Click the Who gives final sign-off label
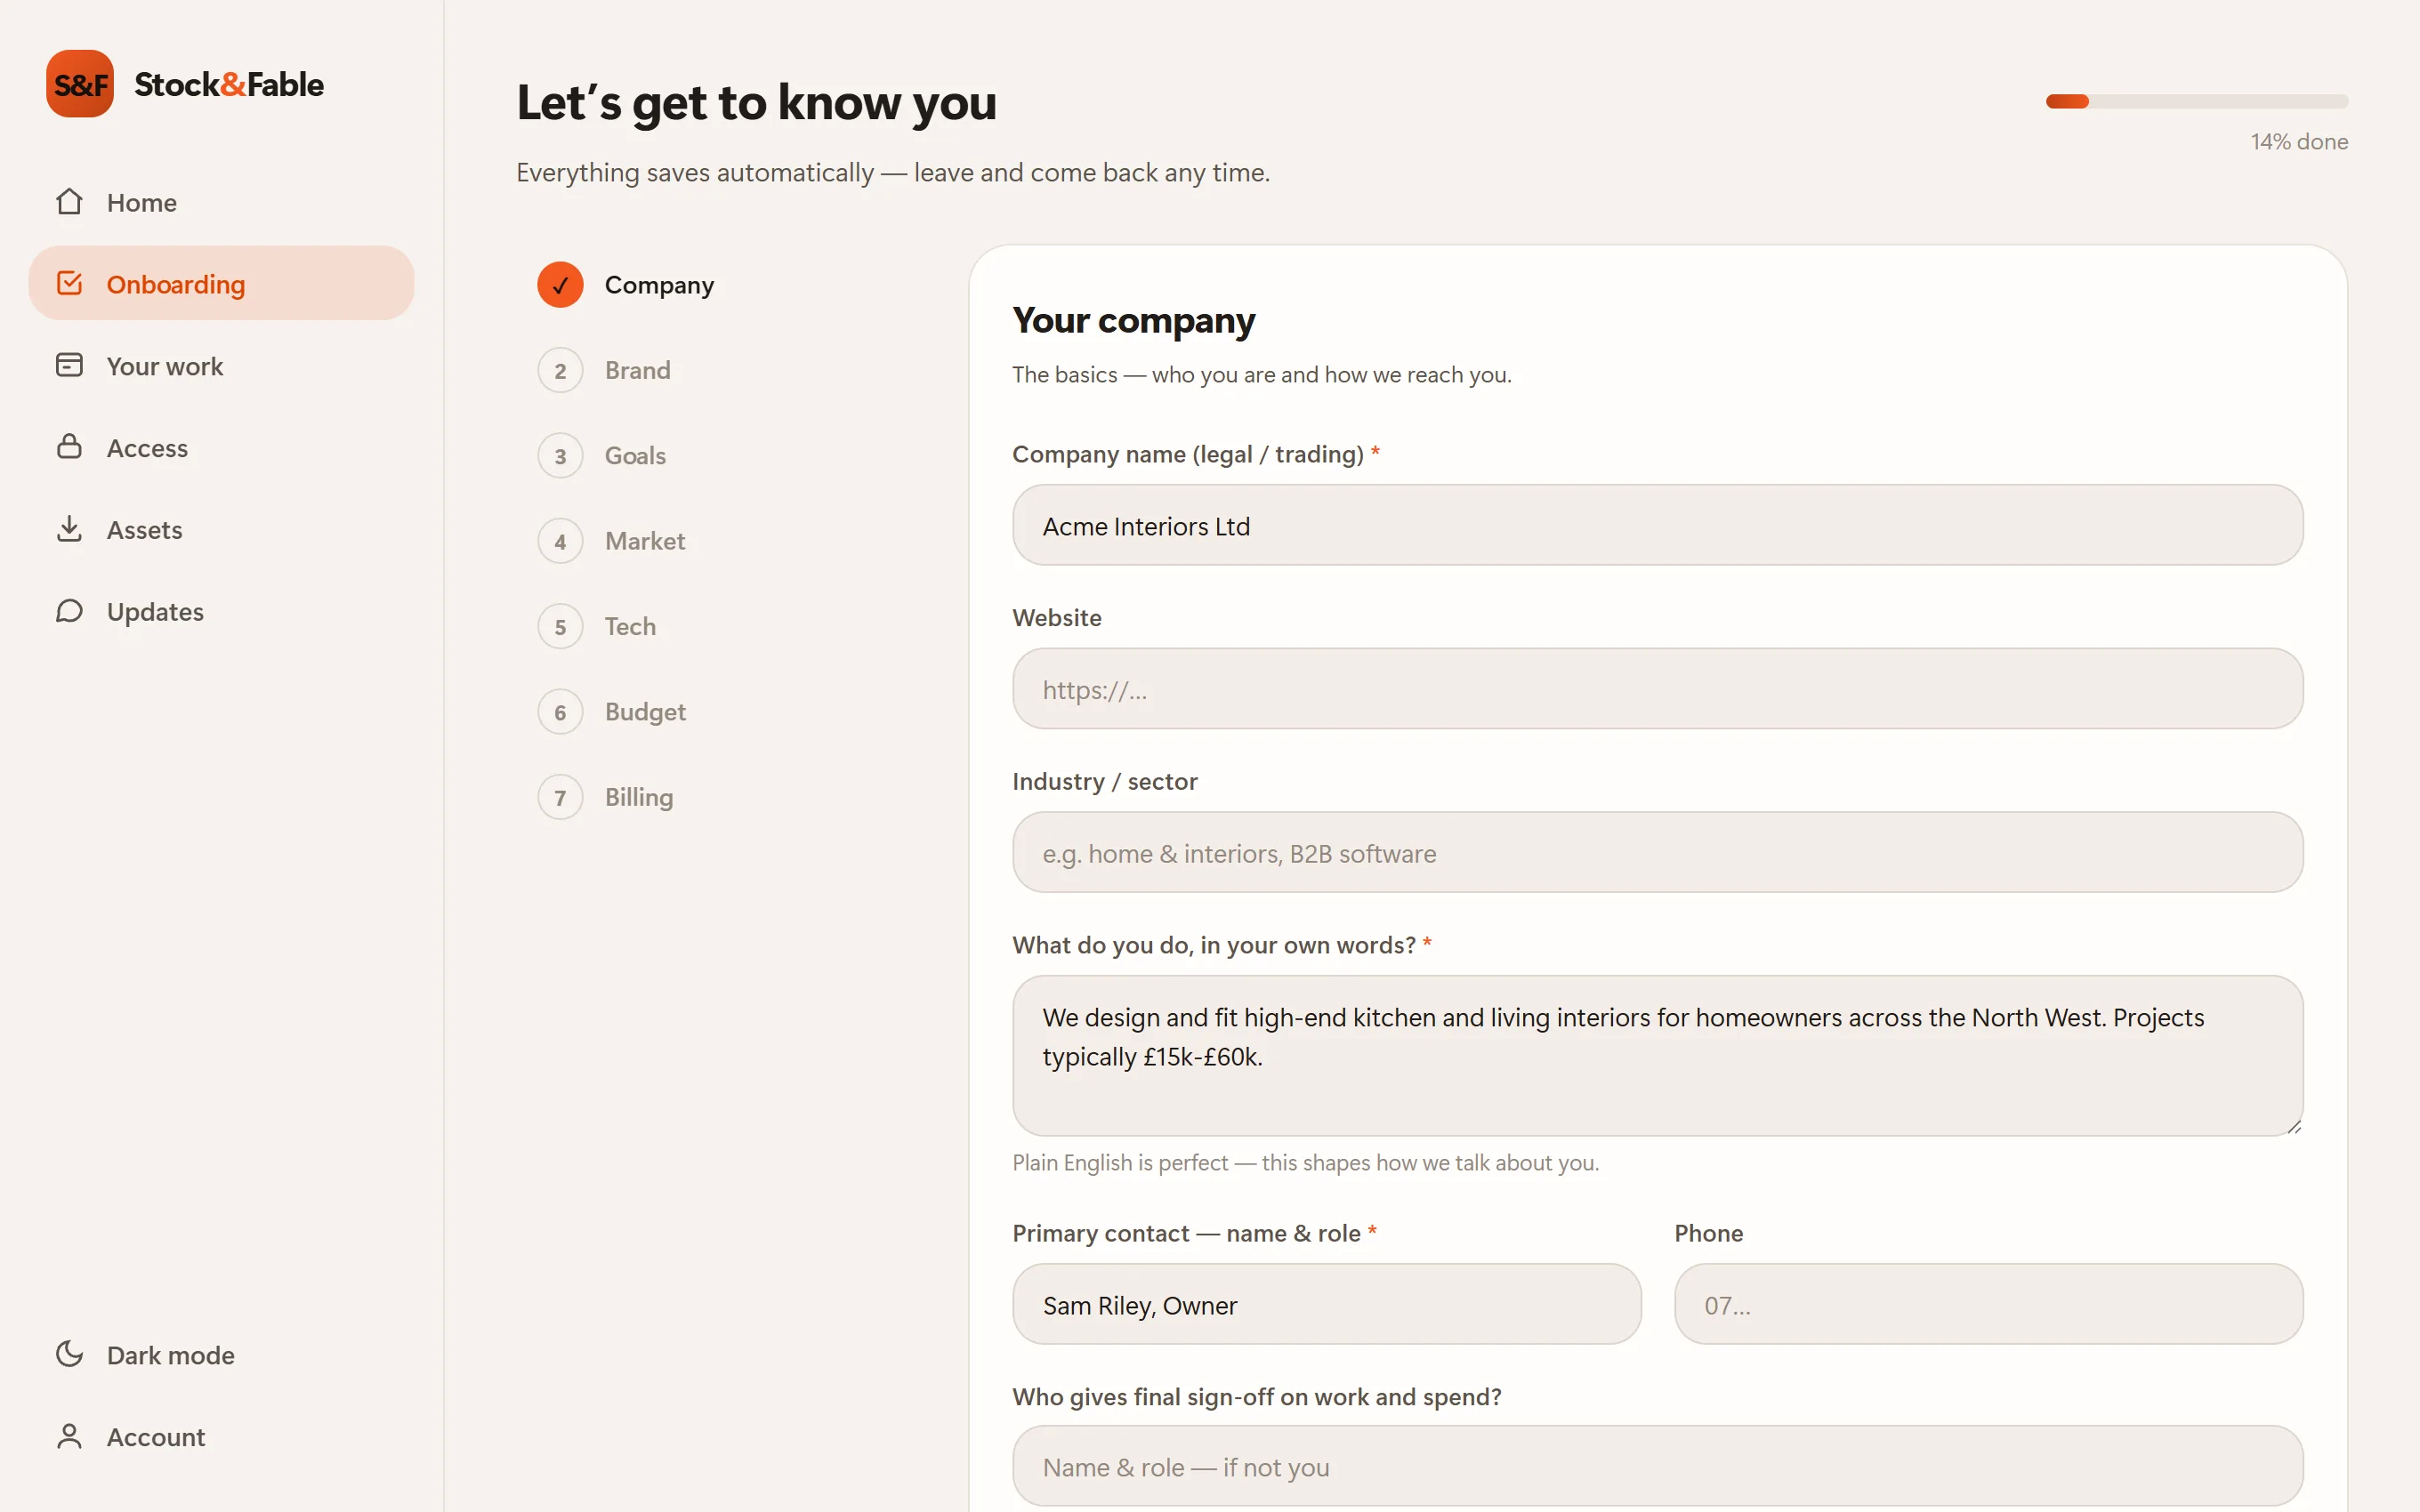Viewport: 2420px width, 1512px height. (x=1256, y=1397)
